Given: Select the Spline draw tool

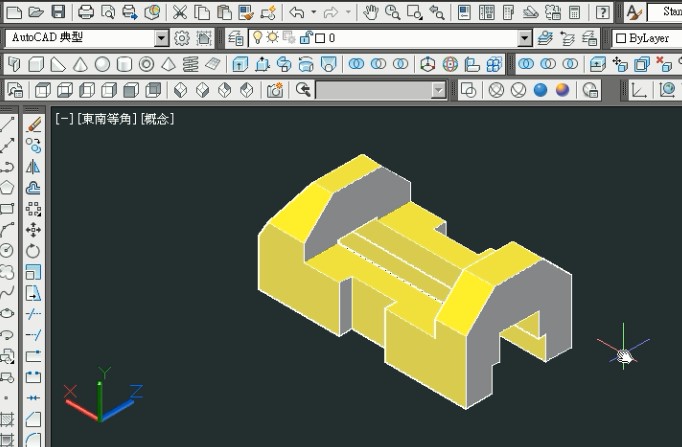Looking at the screenshot, I should (x=7, y=293).
